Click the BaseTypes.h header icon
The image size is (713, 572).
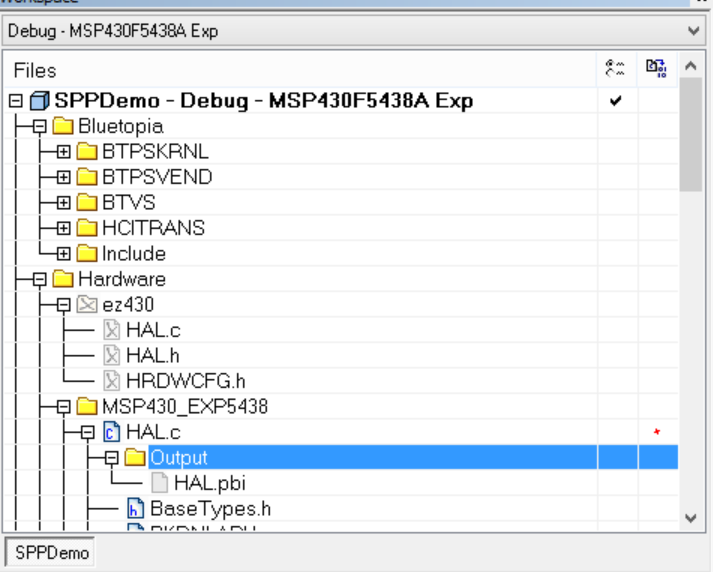(136, 508)
